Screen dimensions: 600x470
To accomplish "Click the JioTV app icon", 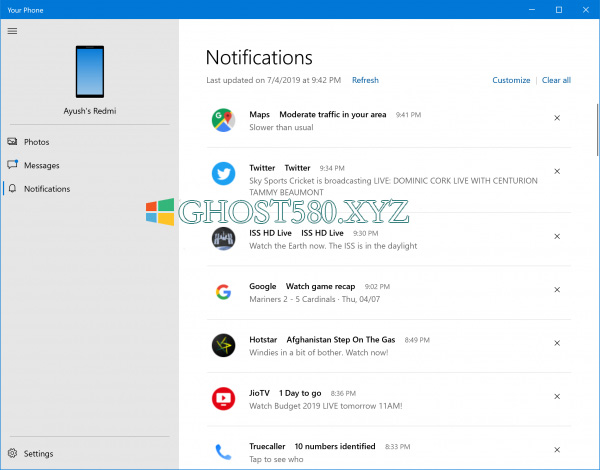I will click(223, 398).
